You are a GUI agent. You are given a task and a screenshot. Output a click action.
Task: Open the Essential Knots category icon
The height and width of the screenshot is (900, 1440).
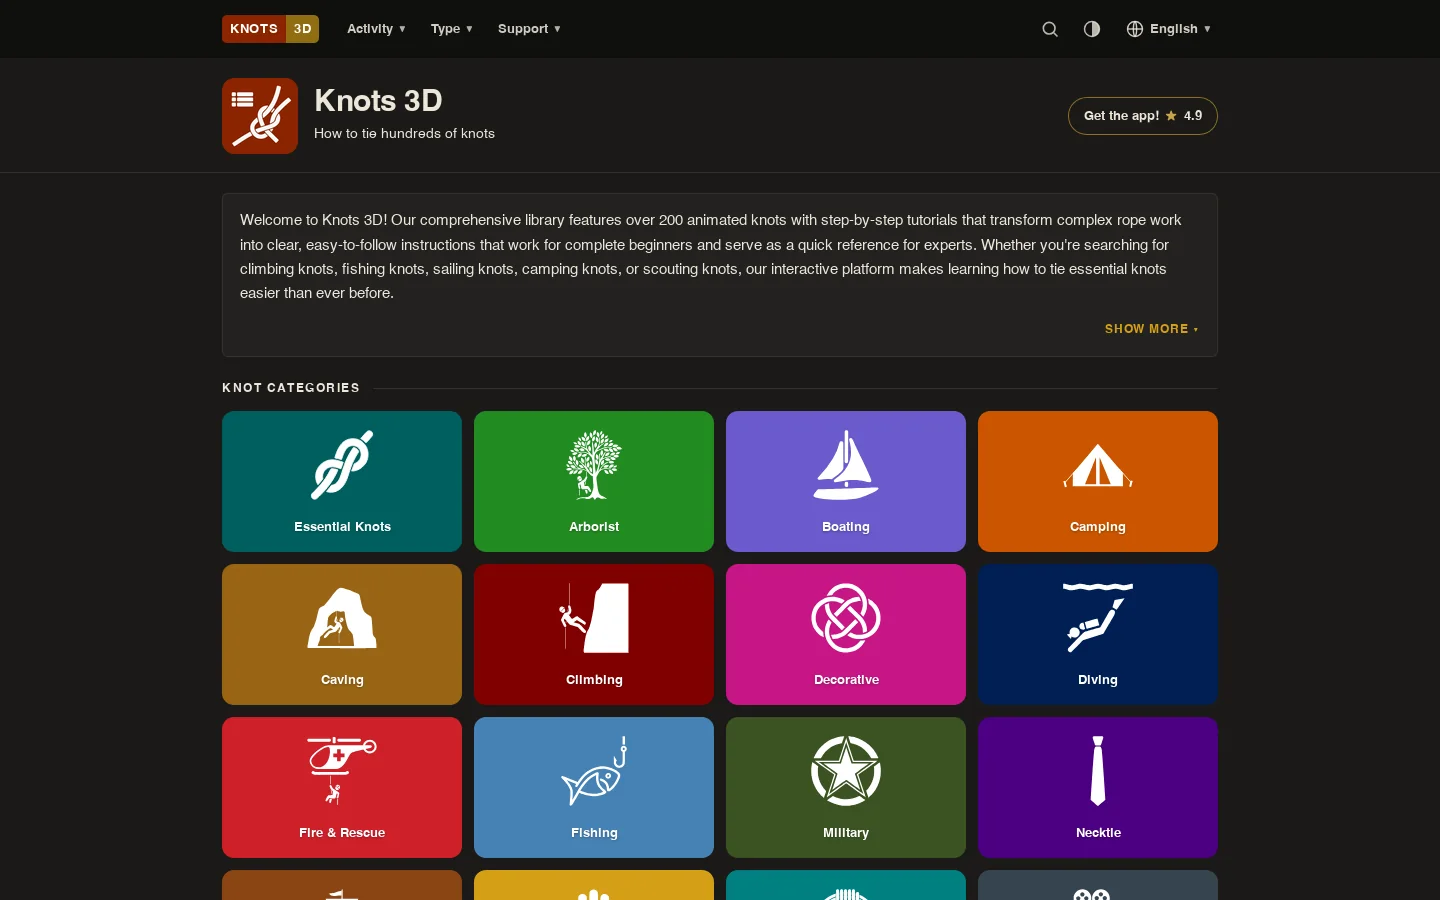point(342,465)
